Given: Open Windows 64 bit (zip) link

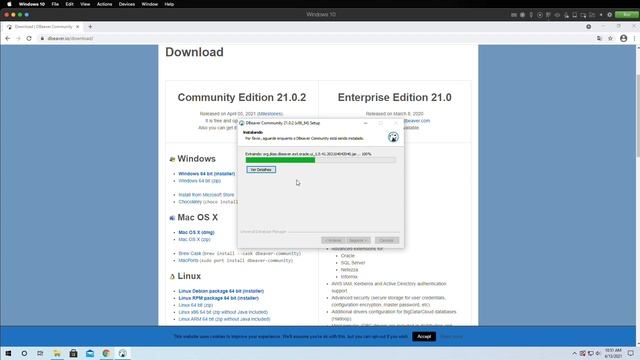Looking at the screenshot, I should (200, 181).
